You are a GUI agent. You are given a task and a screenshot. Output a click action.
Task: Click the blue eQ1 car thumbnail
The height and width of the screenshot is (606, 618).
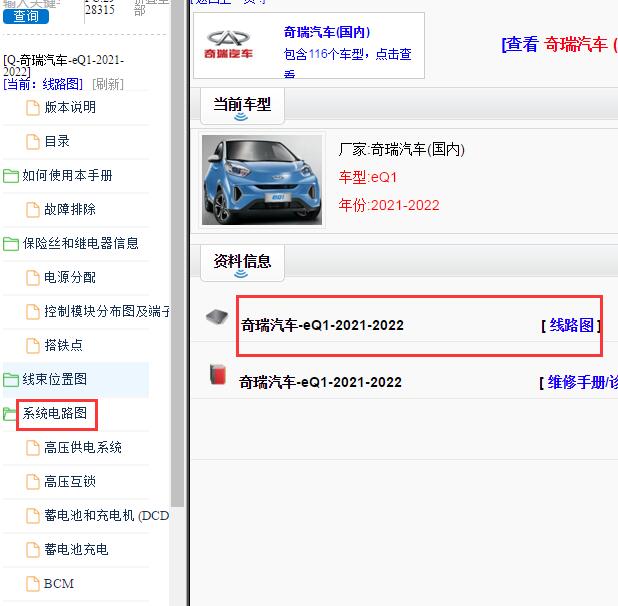click(x=262, y=180)
